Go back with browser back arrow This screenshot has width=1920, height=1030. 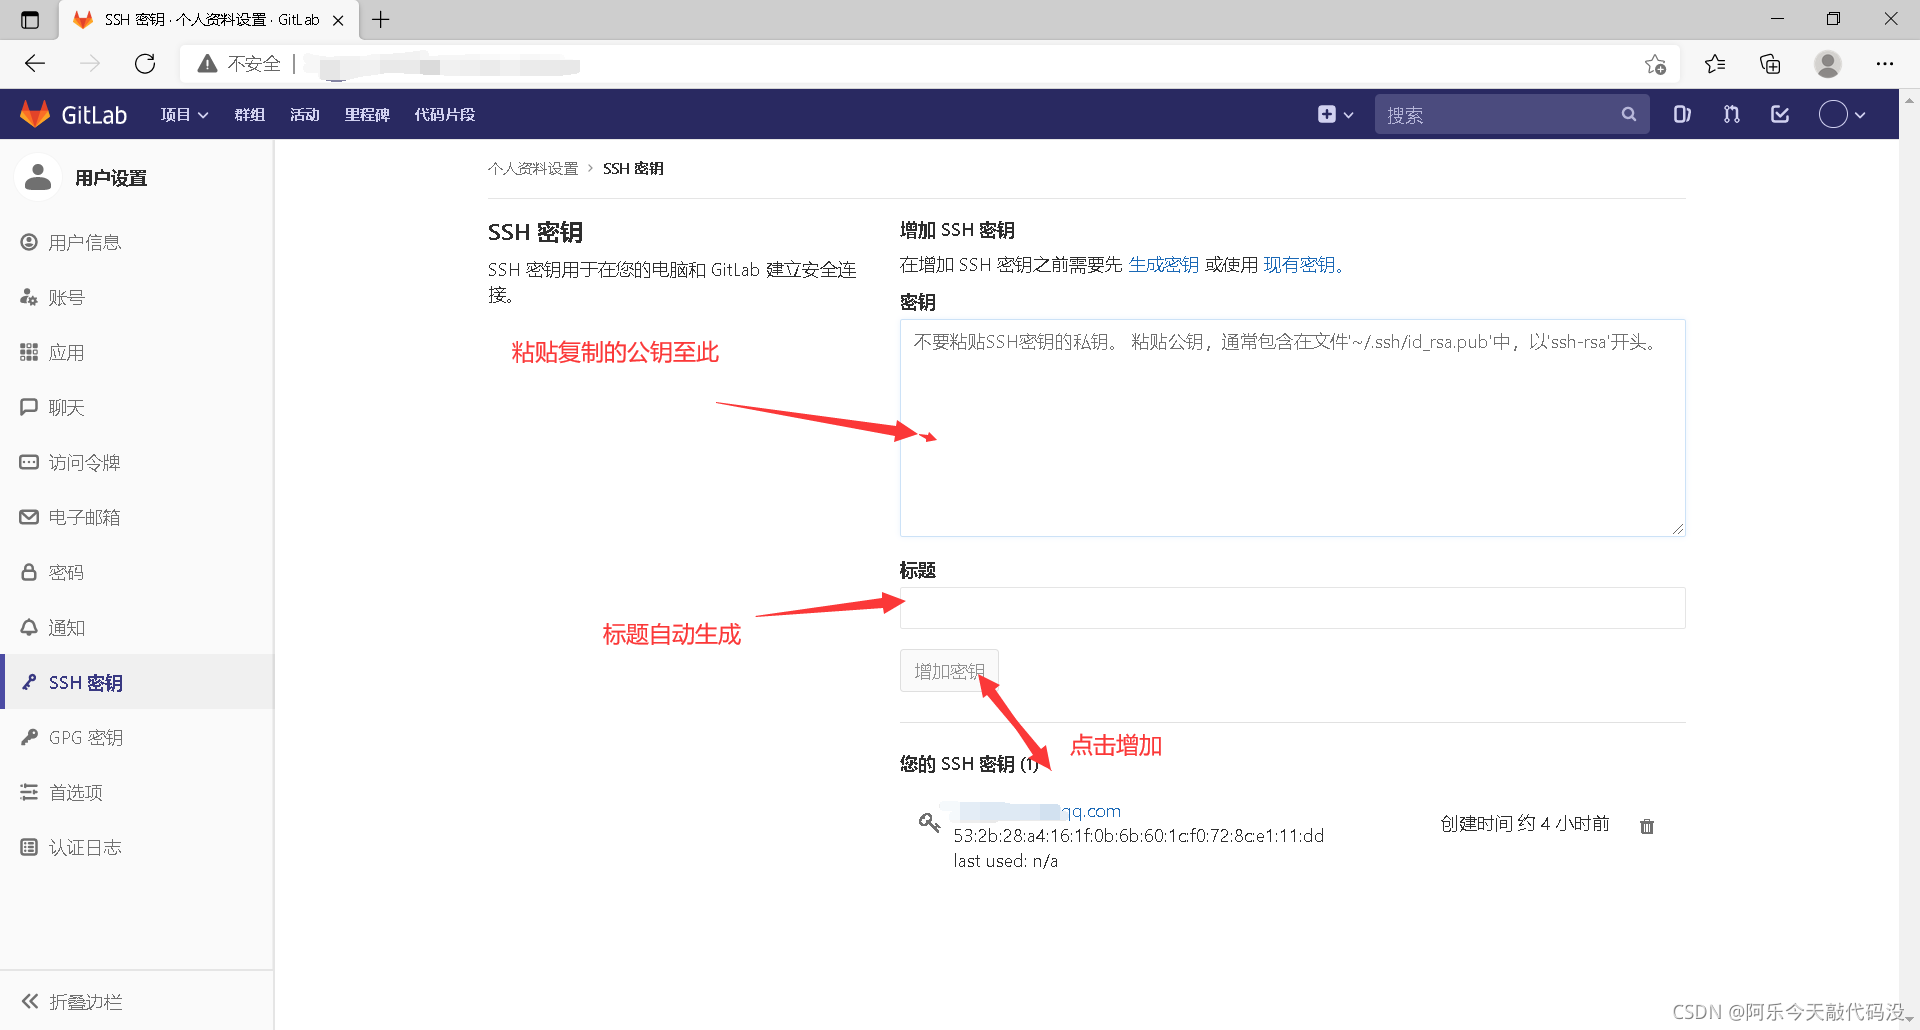pos(35,64)
